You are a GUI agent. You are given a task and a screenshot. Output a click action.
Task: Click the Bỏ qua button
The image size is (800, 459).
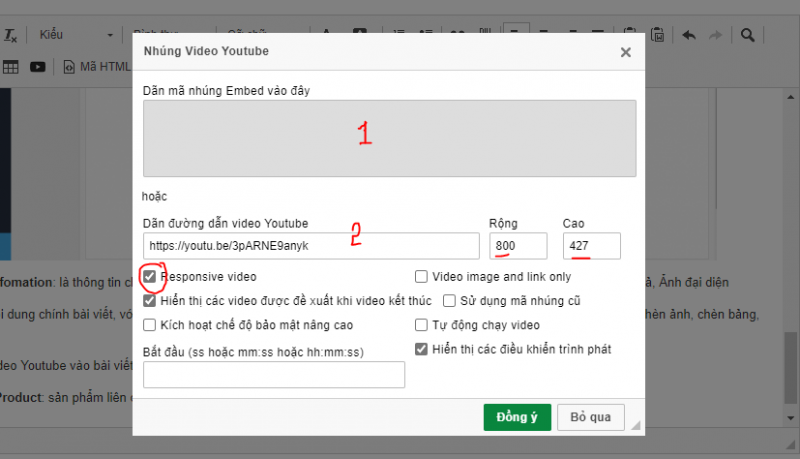(x=590, y=417)
